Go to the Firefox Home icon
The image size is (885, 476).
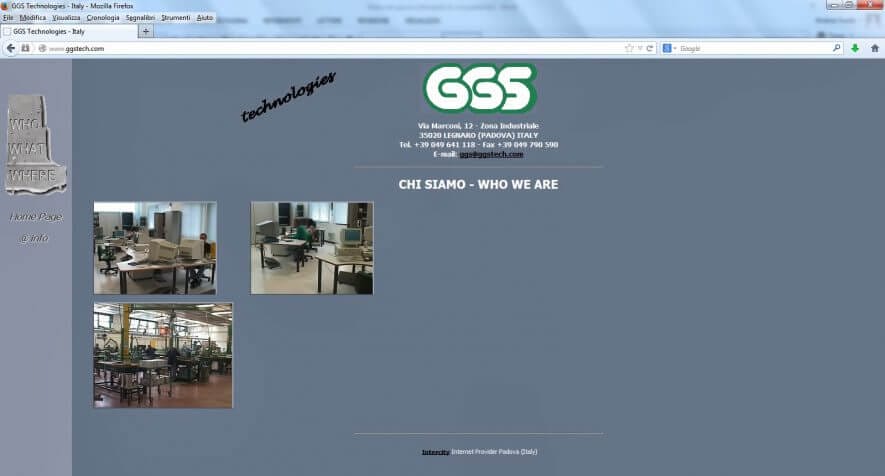[x=874, y=48]
